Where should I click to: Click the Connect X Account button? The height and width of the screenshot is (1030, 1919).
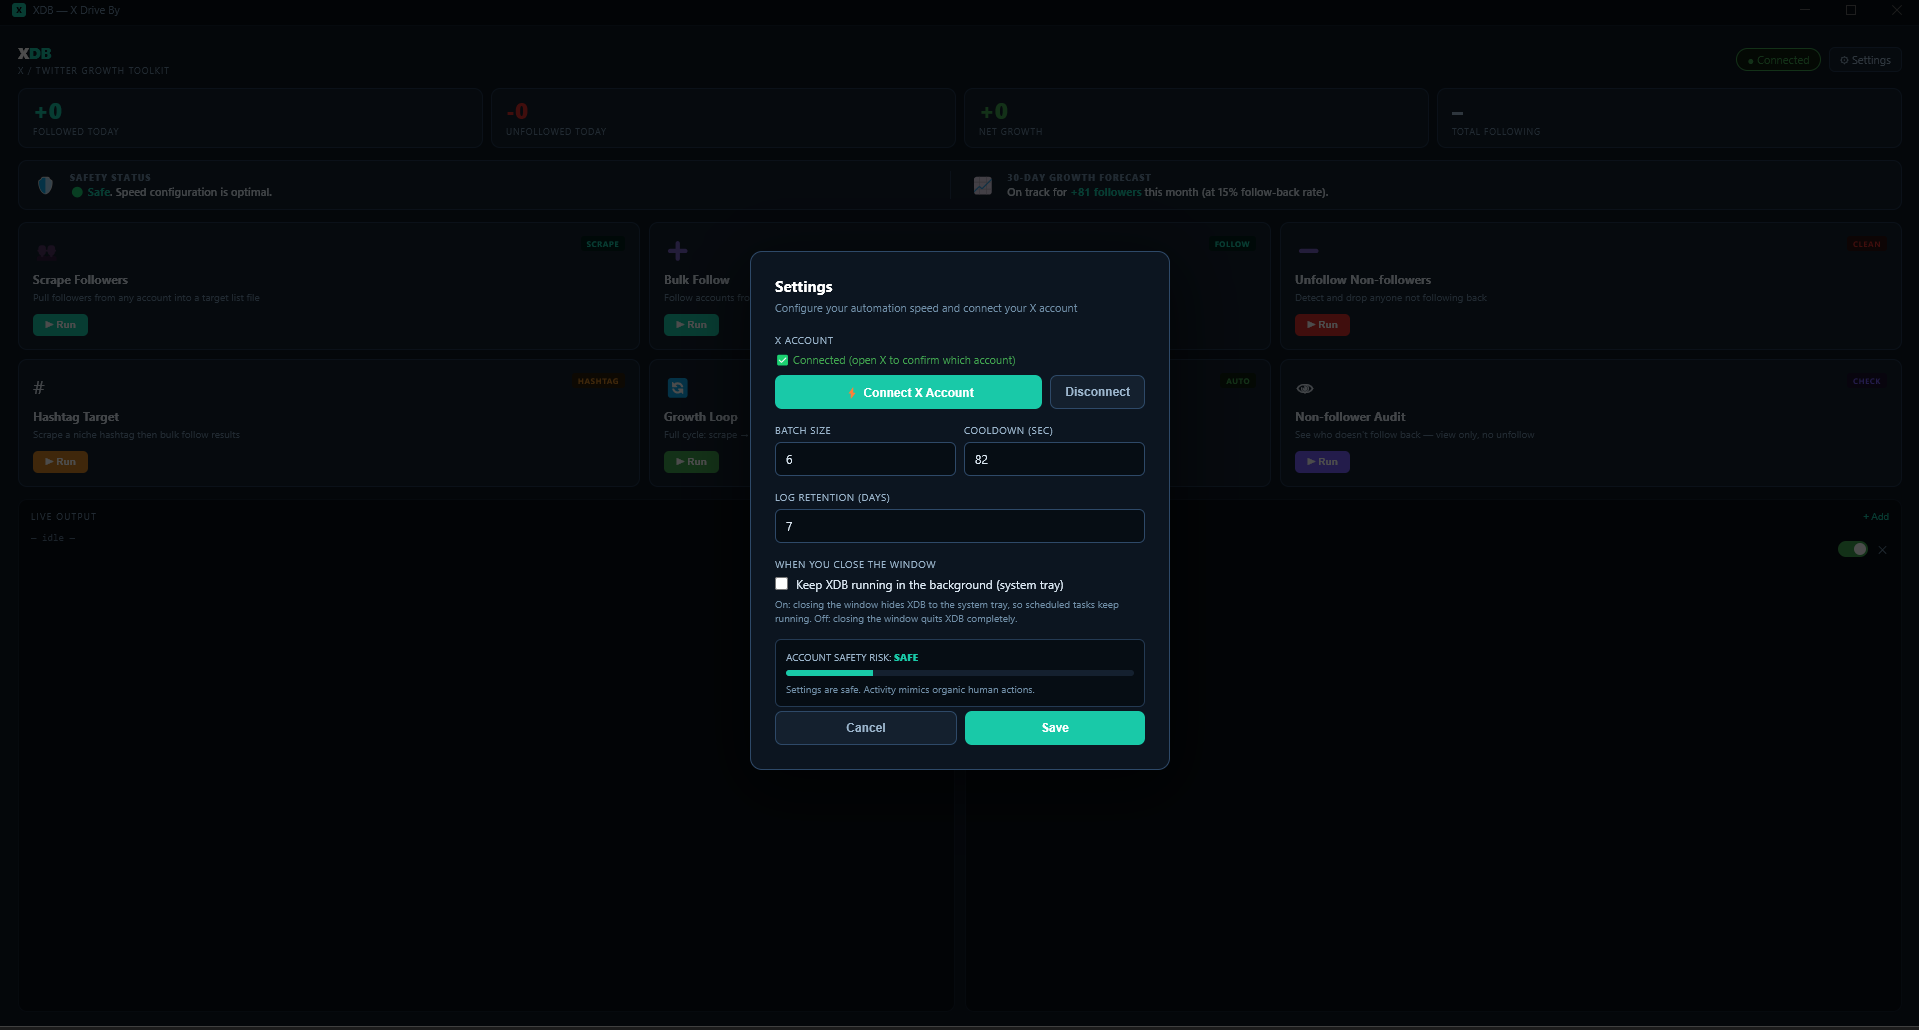click(908, 392)
